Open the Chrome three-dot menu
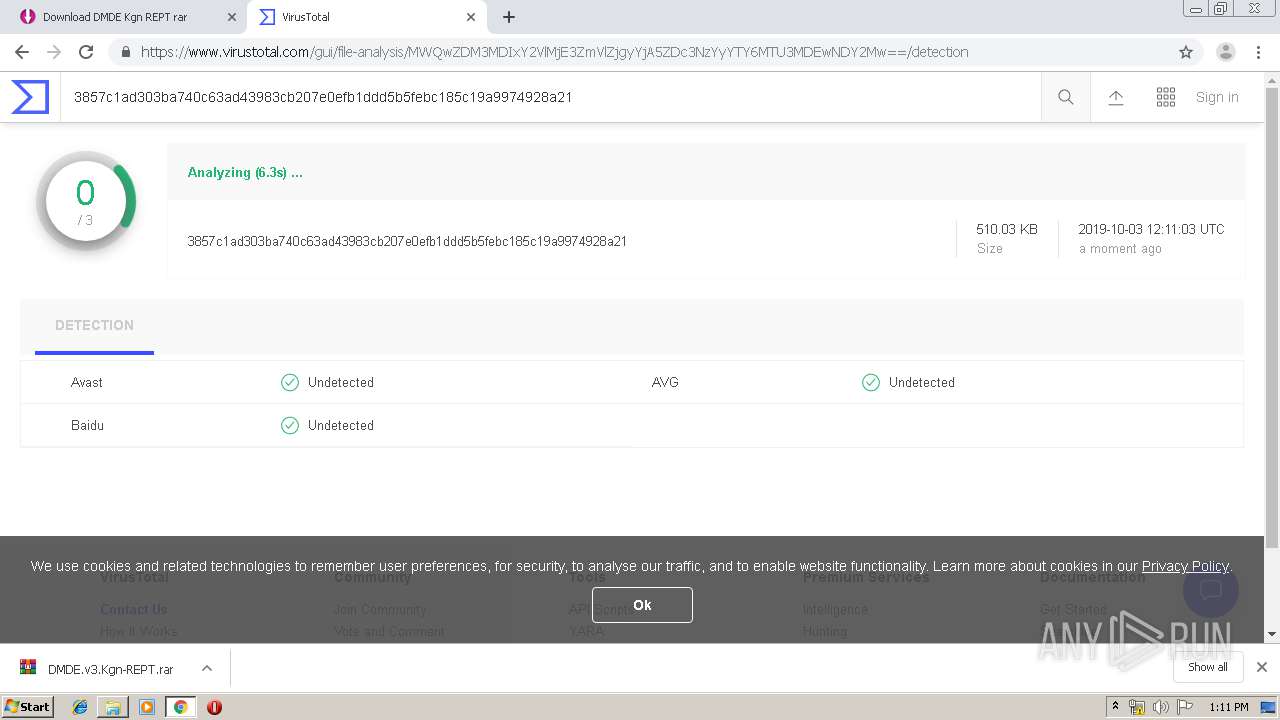The image size is (1280, 720). click(1259, 52)
